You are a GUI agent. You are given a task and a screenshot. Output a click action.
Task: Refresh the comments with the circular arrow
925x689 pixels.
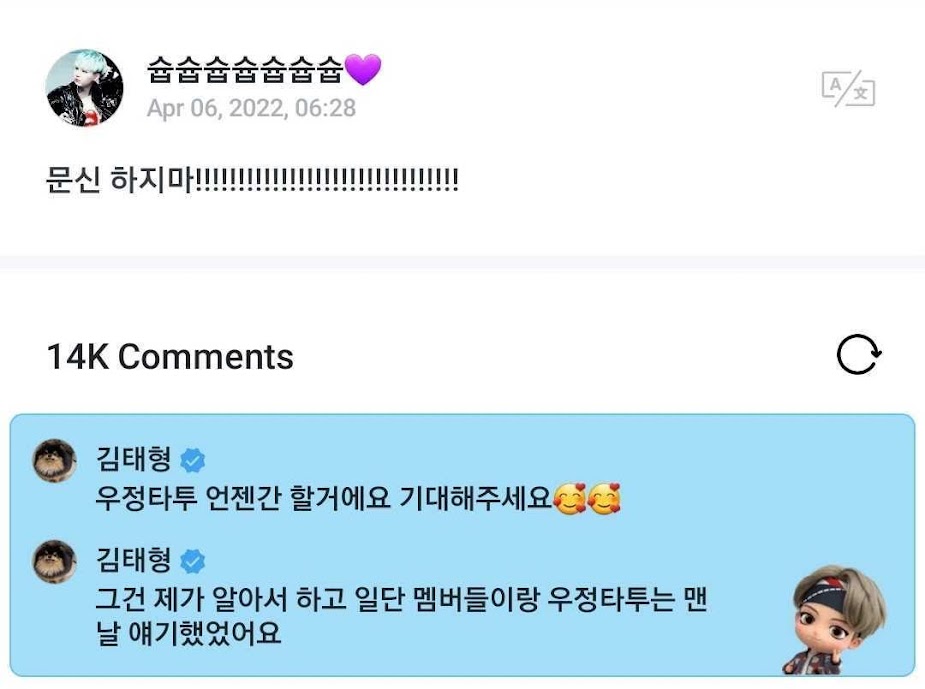pyautogui.click(x=859, y=355)
